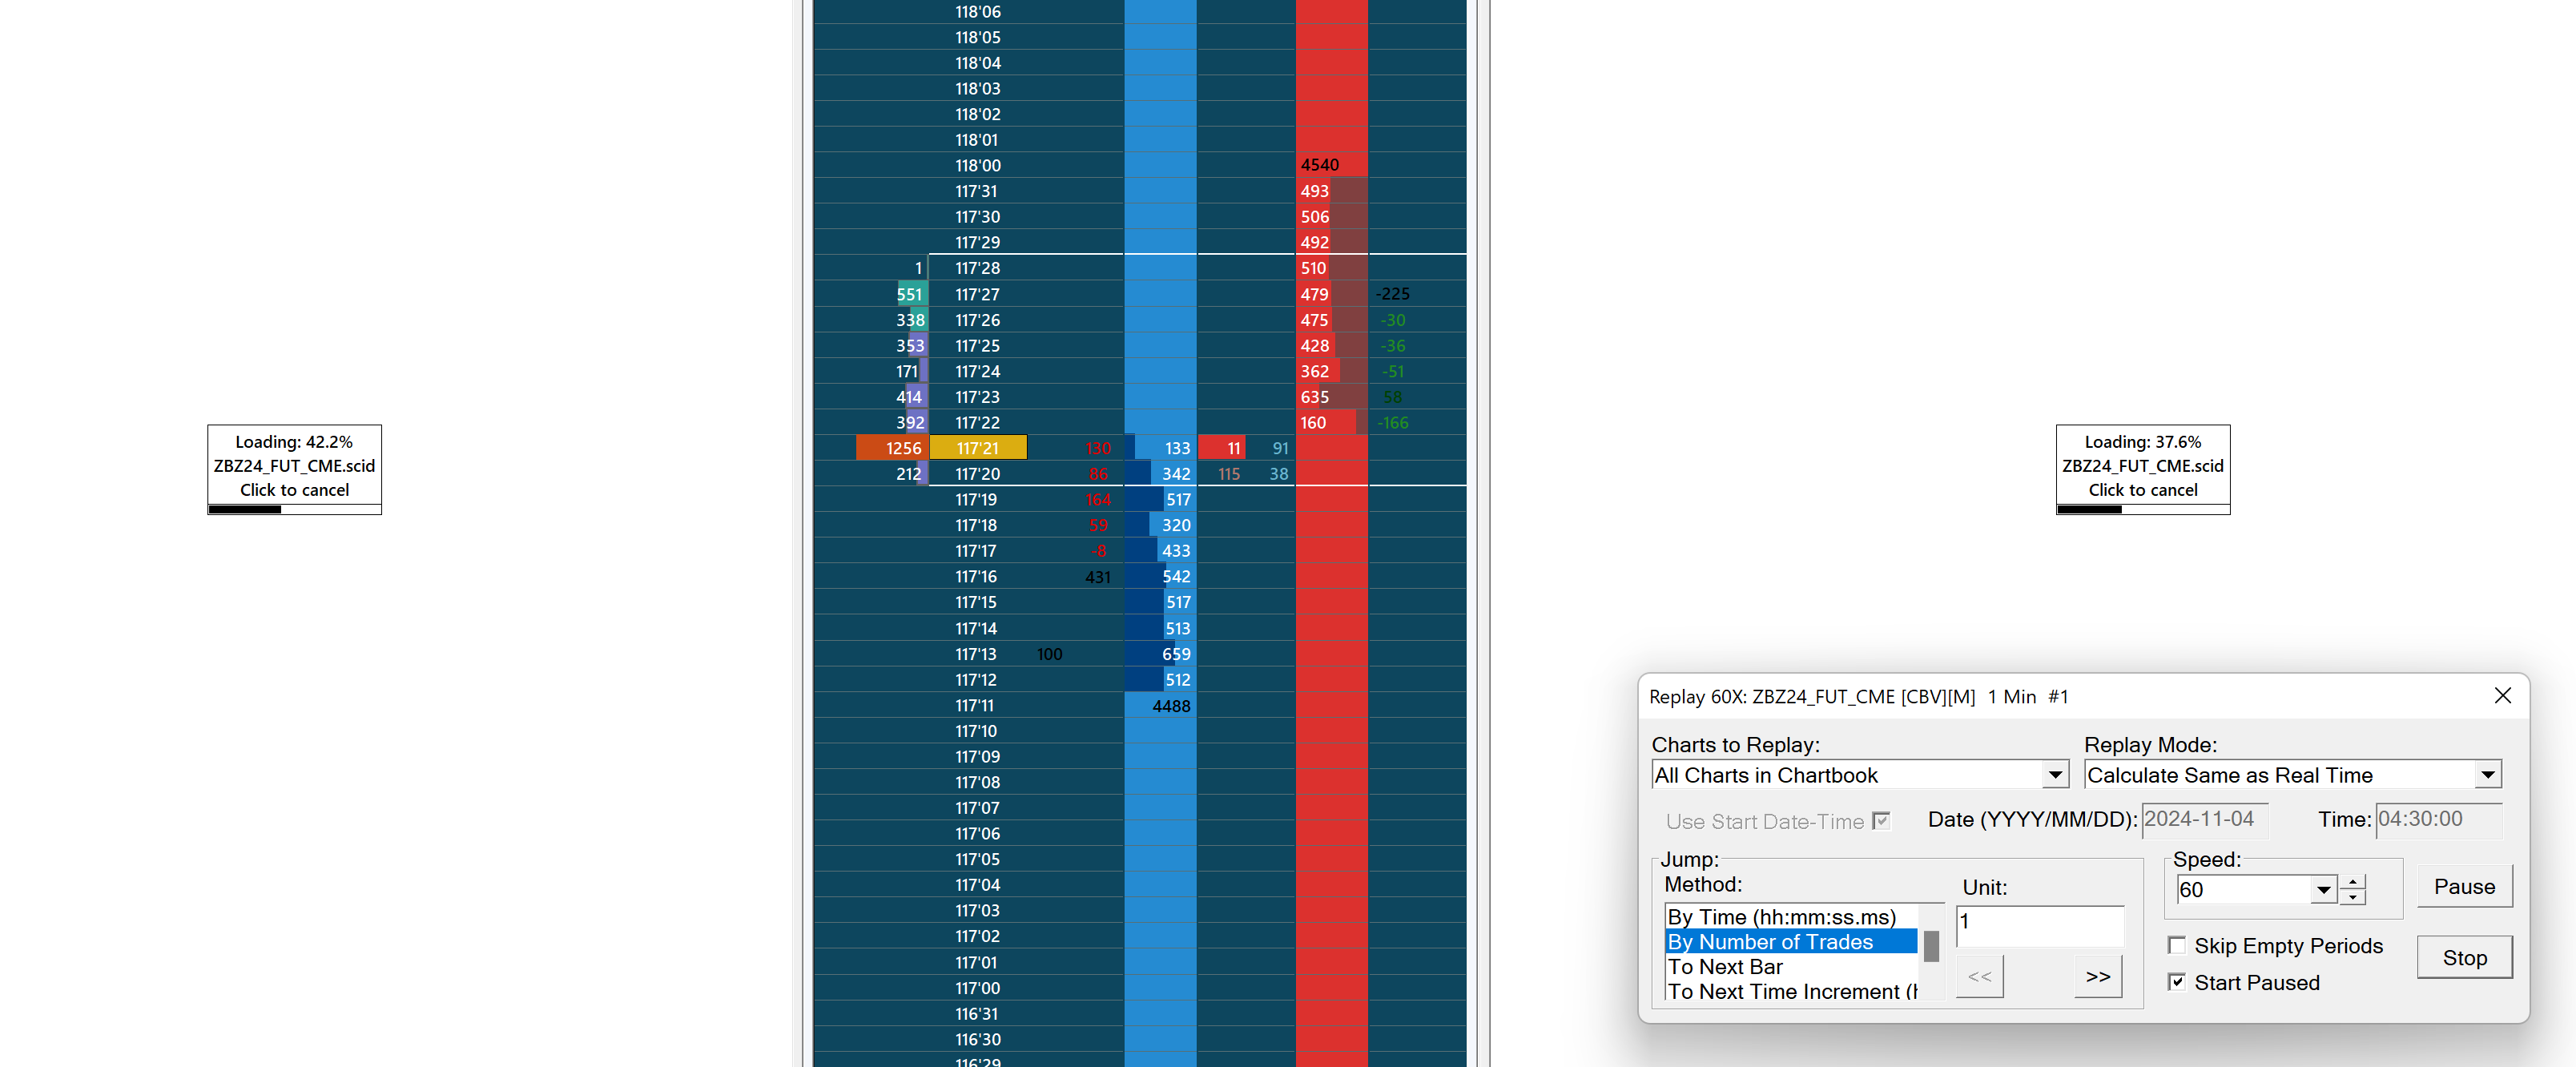Choose To Next Time Increment method
This screenshot has height=1067, width=2576.
[x=1790, y=992]
